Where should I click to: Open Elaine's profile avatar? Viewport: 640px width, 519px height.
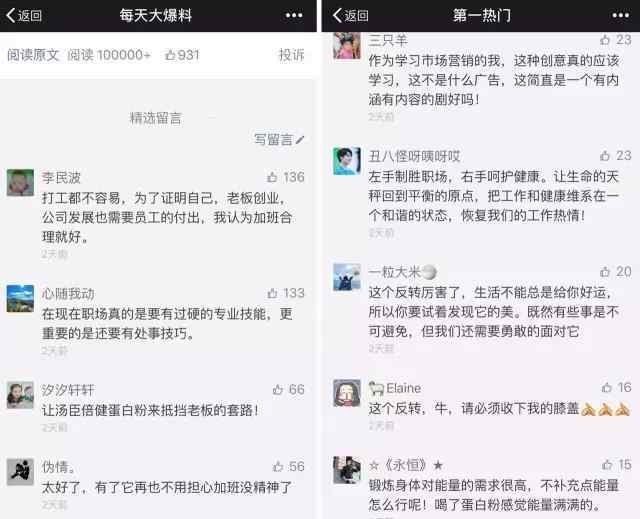coord(347,393)
